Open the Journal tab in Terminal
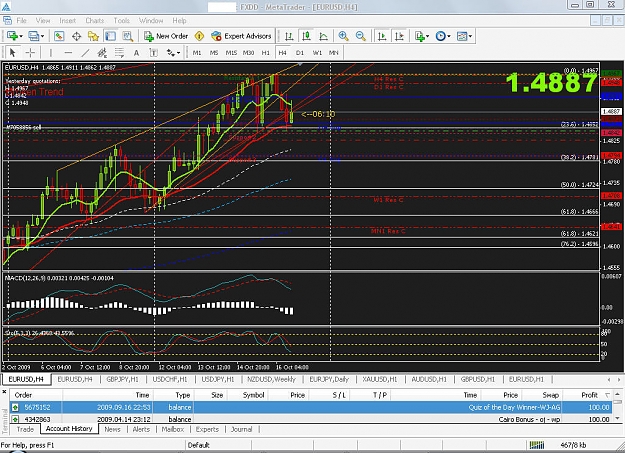The image size is (625, 453). point(242,429)
